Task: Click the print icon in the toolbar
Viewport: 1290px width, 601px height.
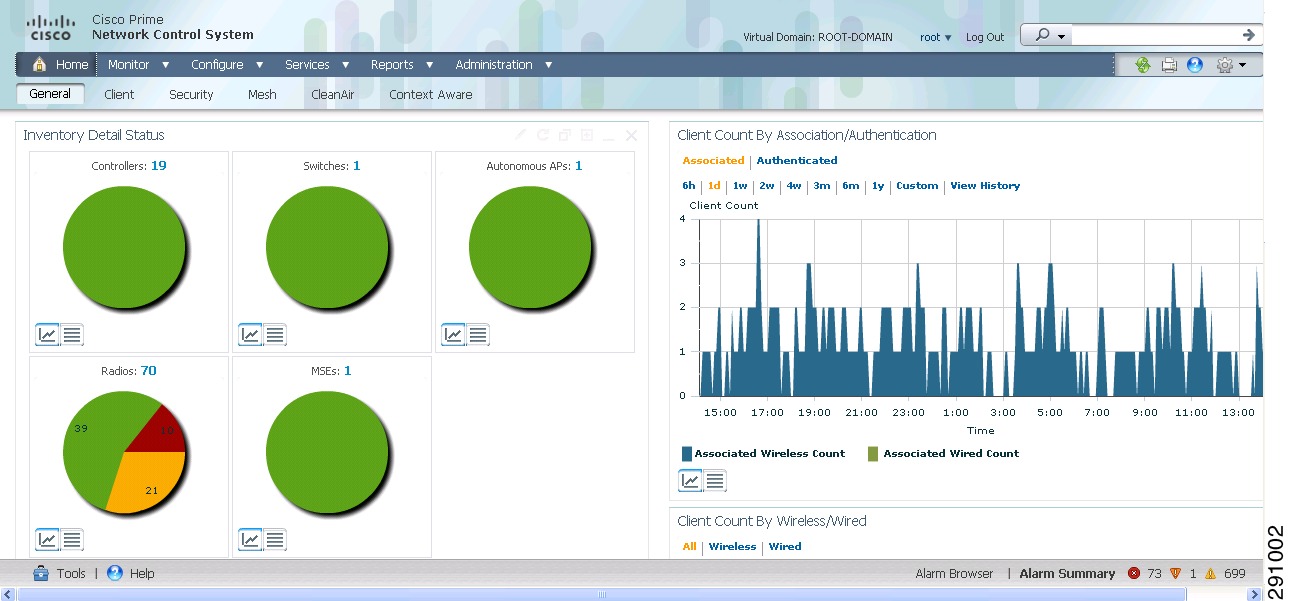Action: pyautogui.click(x=1169, y=63)
